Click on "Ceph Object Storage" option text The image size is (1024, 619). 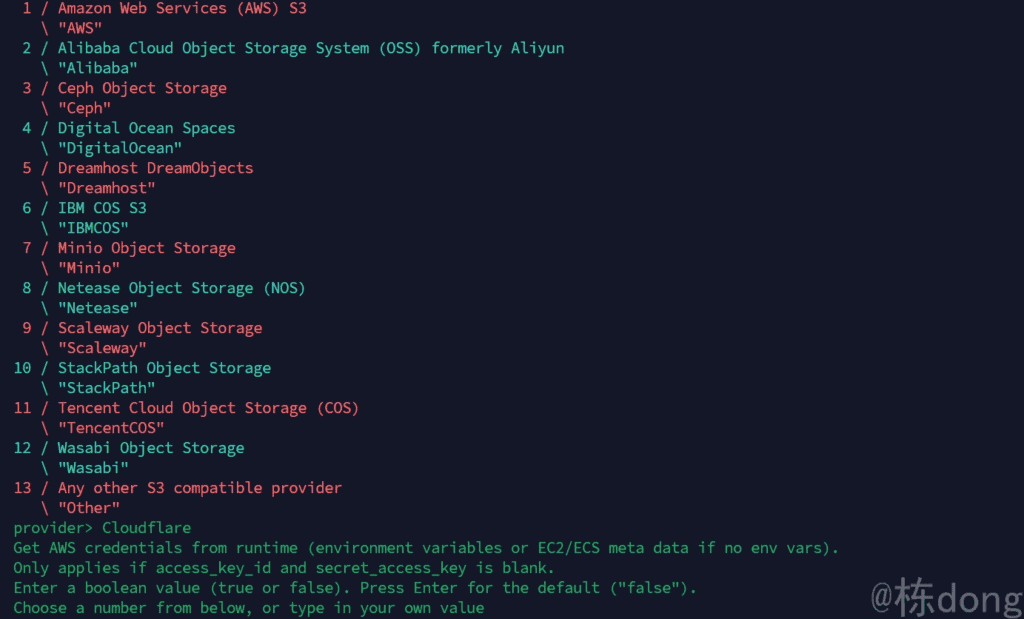click(142, 88)
